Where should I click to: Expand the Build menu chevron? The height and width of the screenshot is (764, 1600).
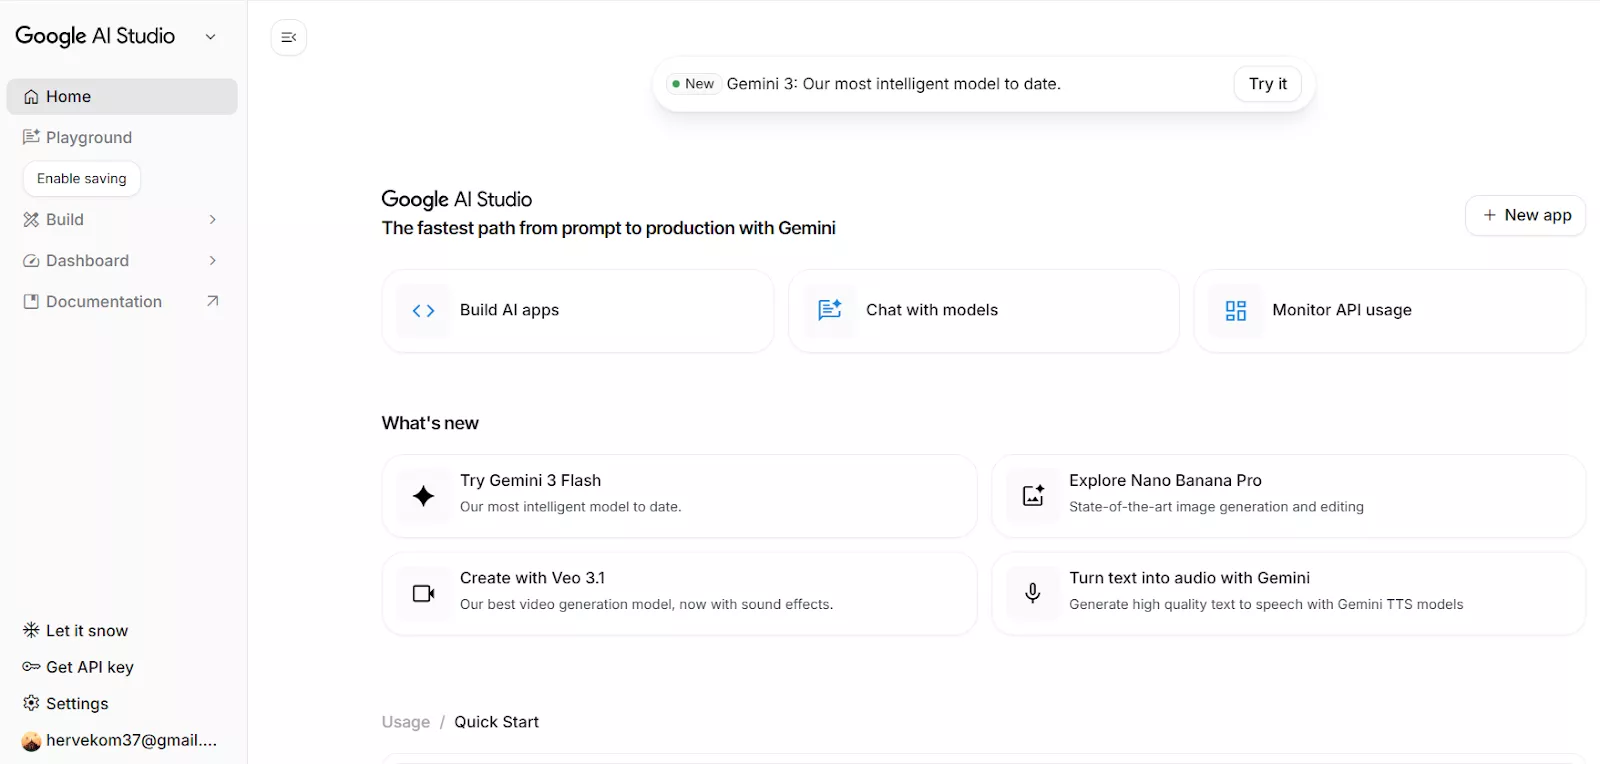click(x=212, y=220)
